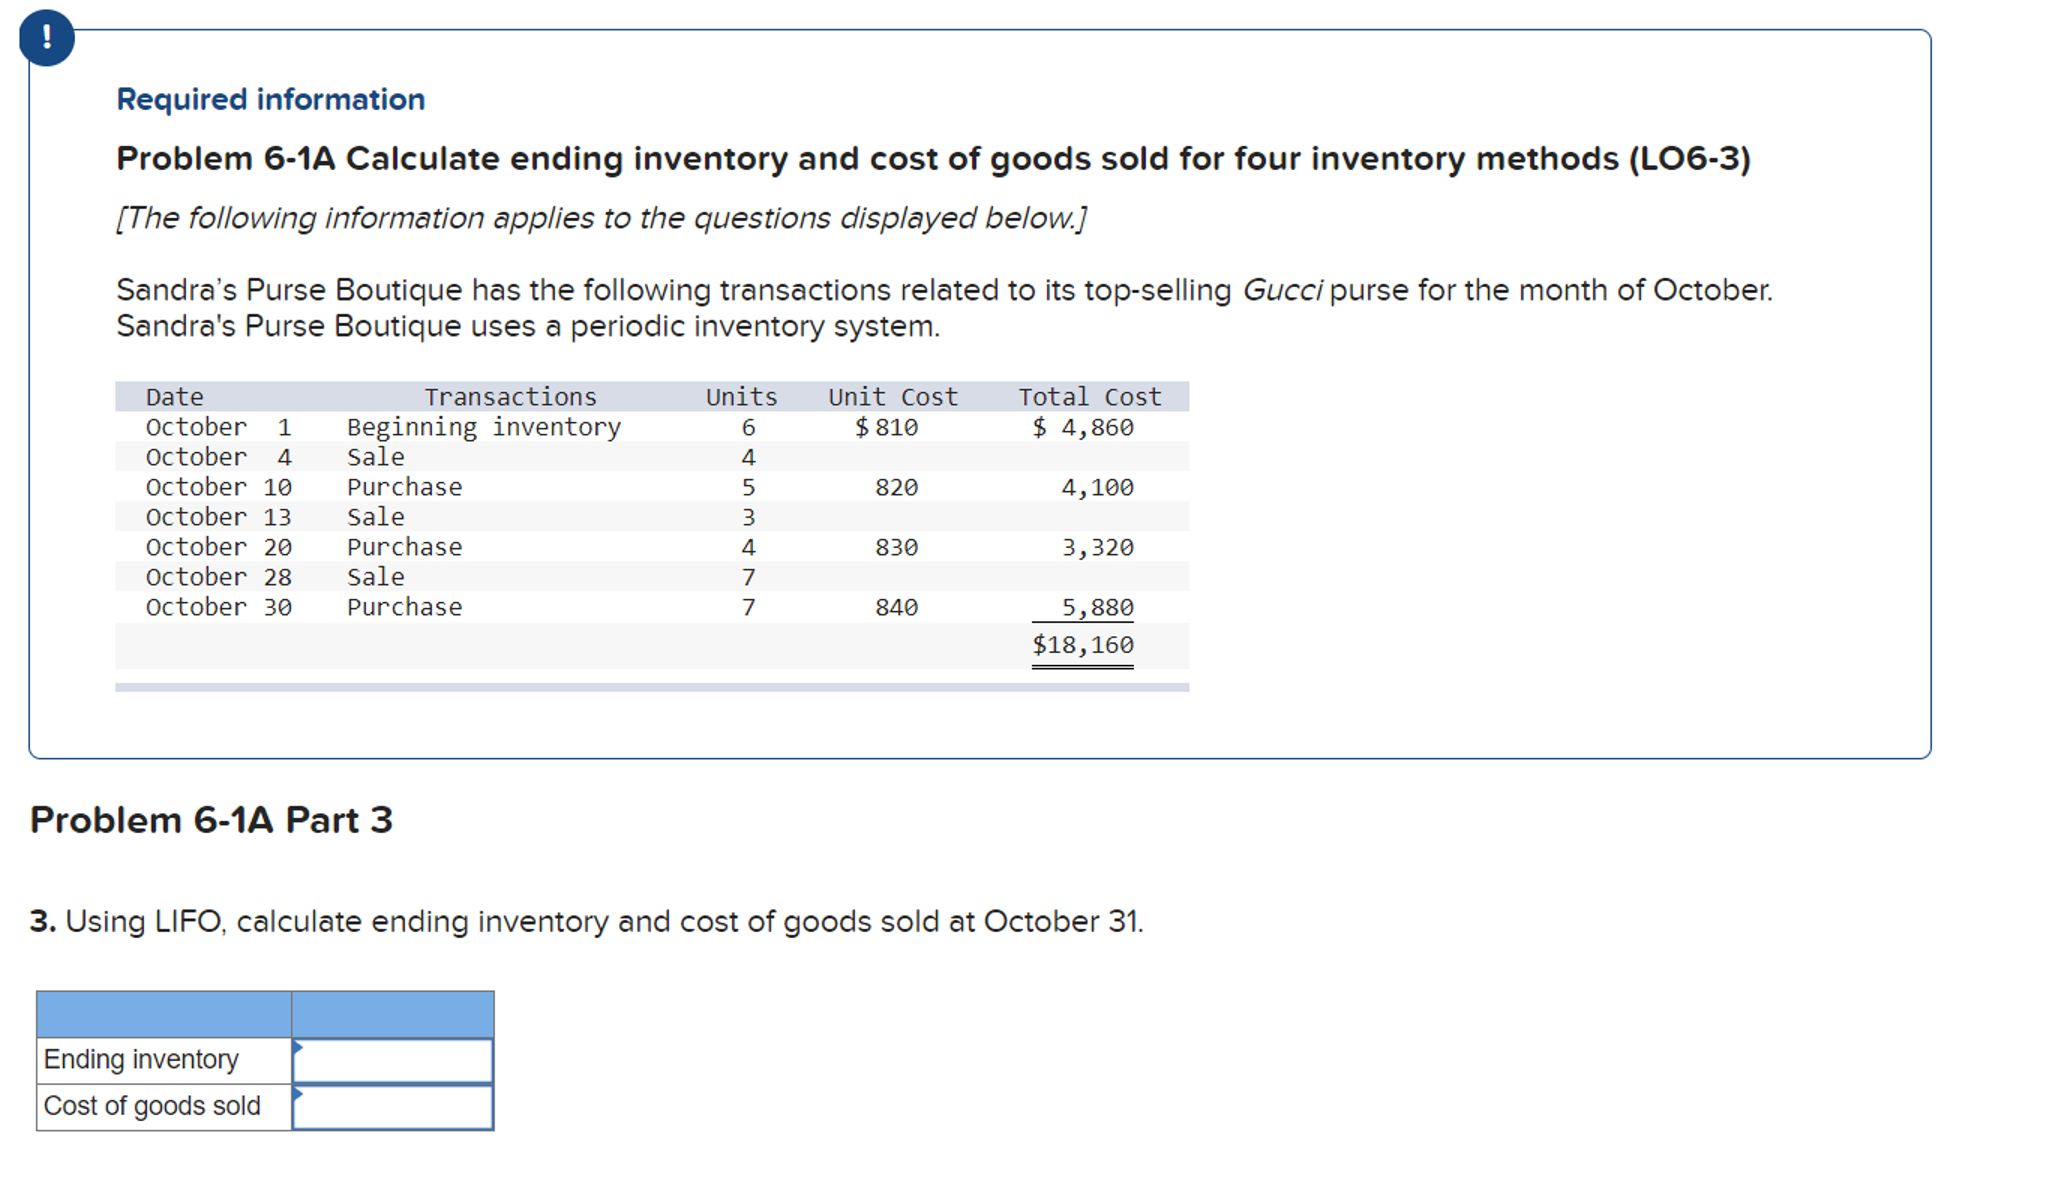Click the blue header cell above answer fields
This screenshot has width=2065, height=1203.
(392, 1014)
